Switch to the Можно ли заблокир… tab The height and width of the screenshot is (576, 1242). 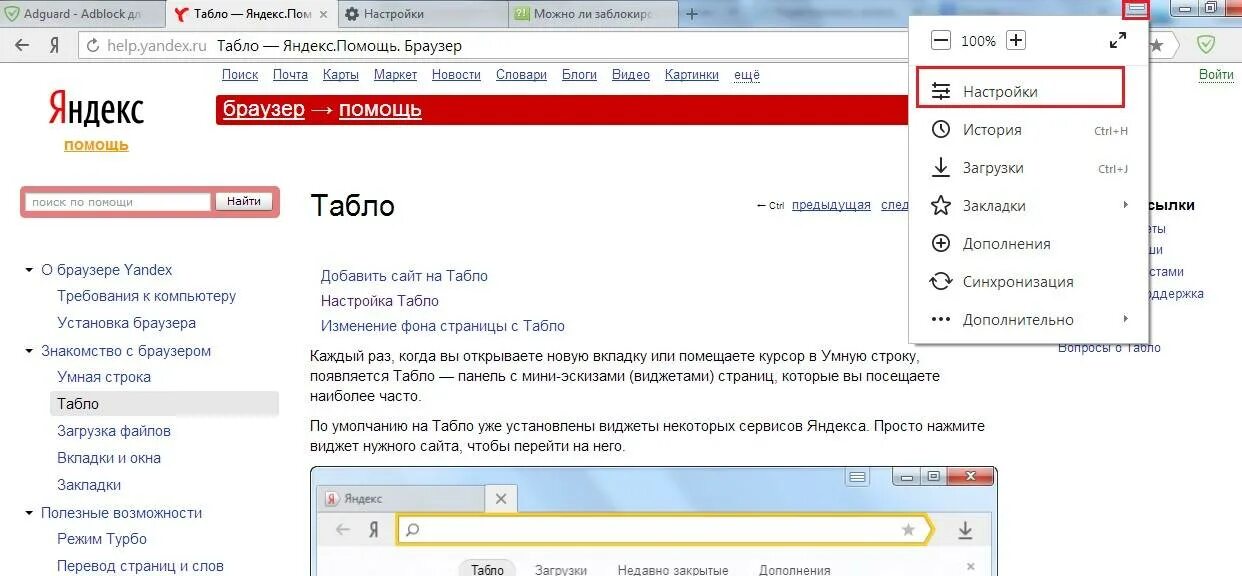[x=591, y=14]
